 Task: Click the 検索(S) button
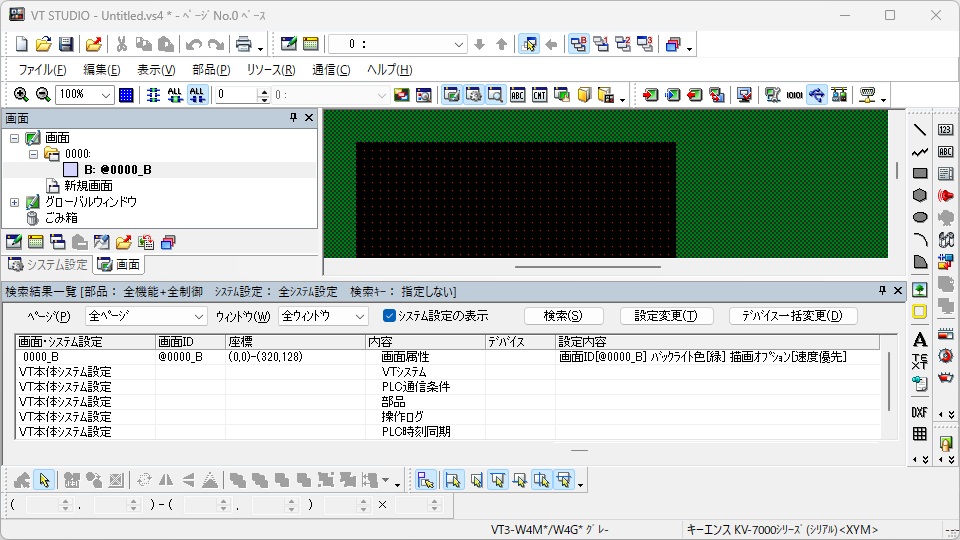(x=563, y=316)
